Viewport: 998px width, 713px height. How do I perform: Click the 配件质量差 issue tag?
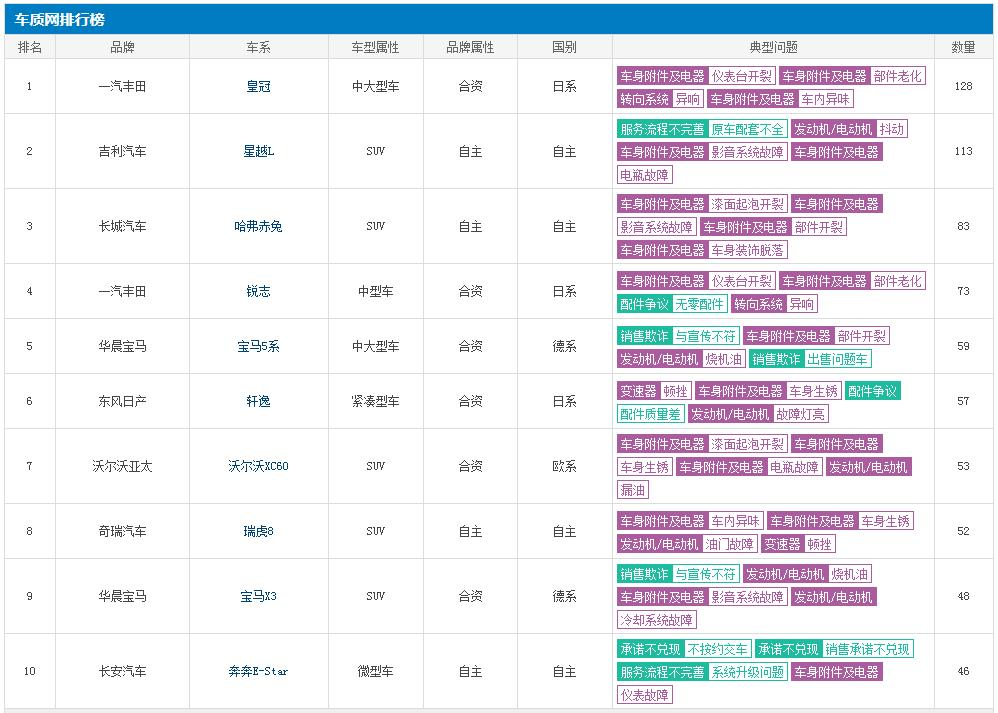(x=650, y=414)
